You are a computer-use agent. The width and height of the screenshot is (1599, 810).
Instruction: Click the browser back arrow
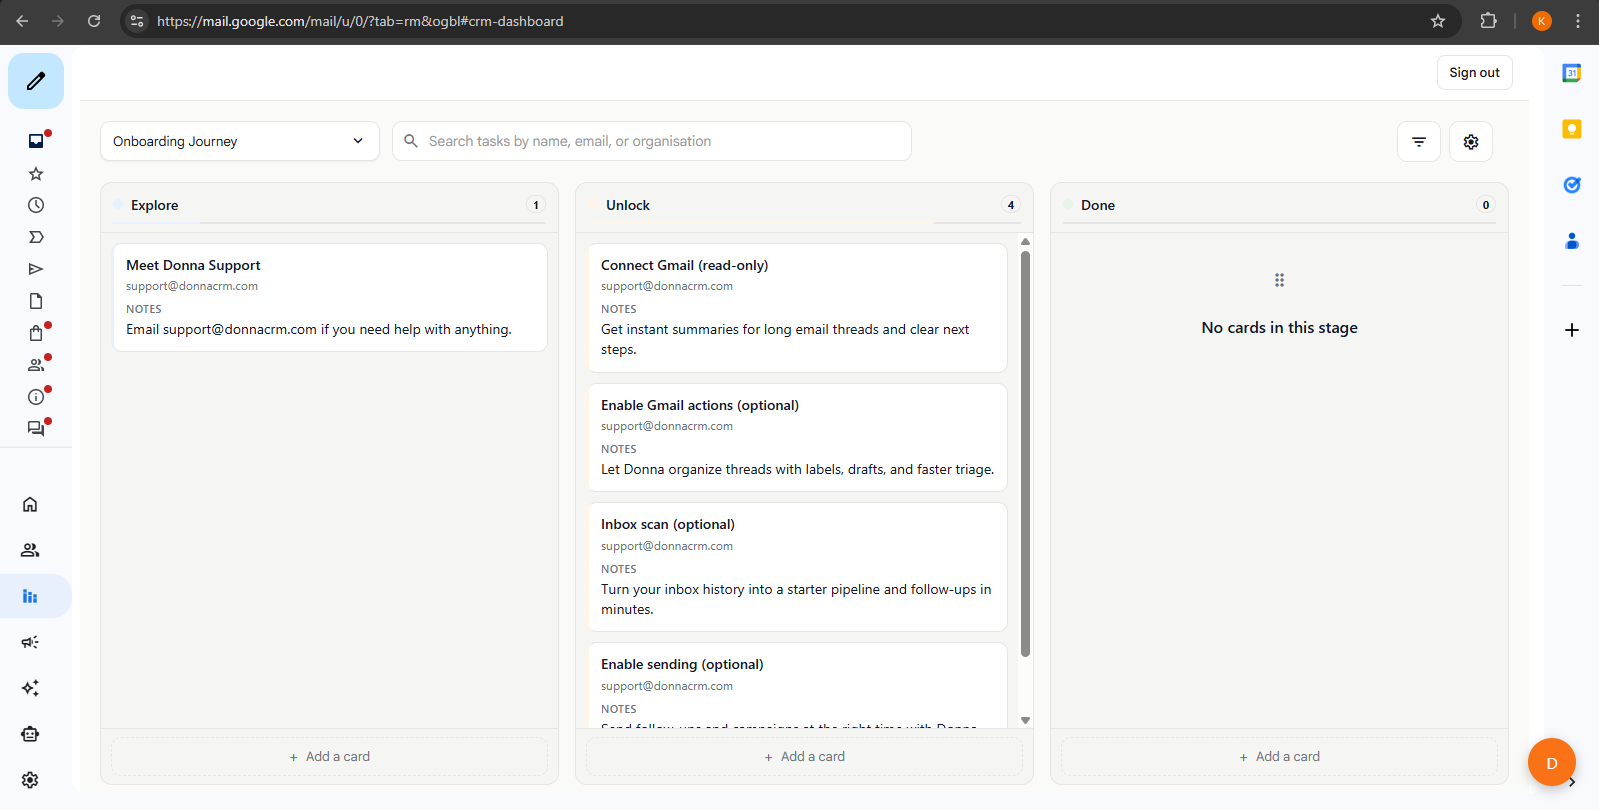click(x=22, y=21)
